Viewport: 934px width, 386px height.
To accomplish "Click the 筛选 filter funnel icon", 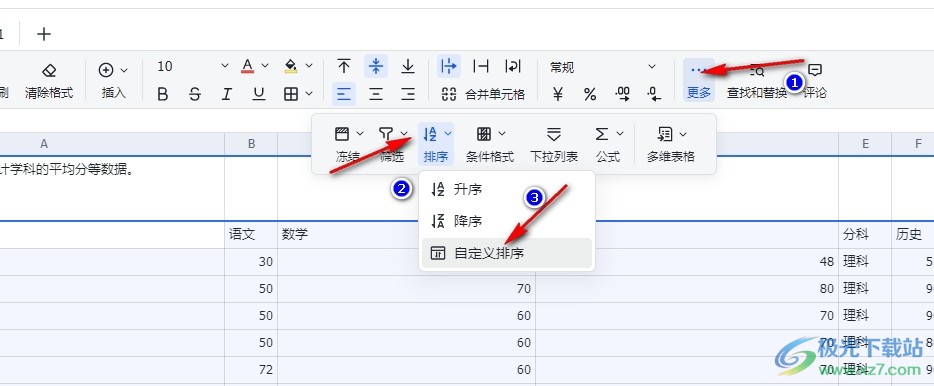I will [386, 134].
